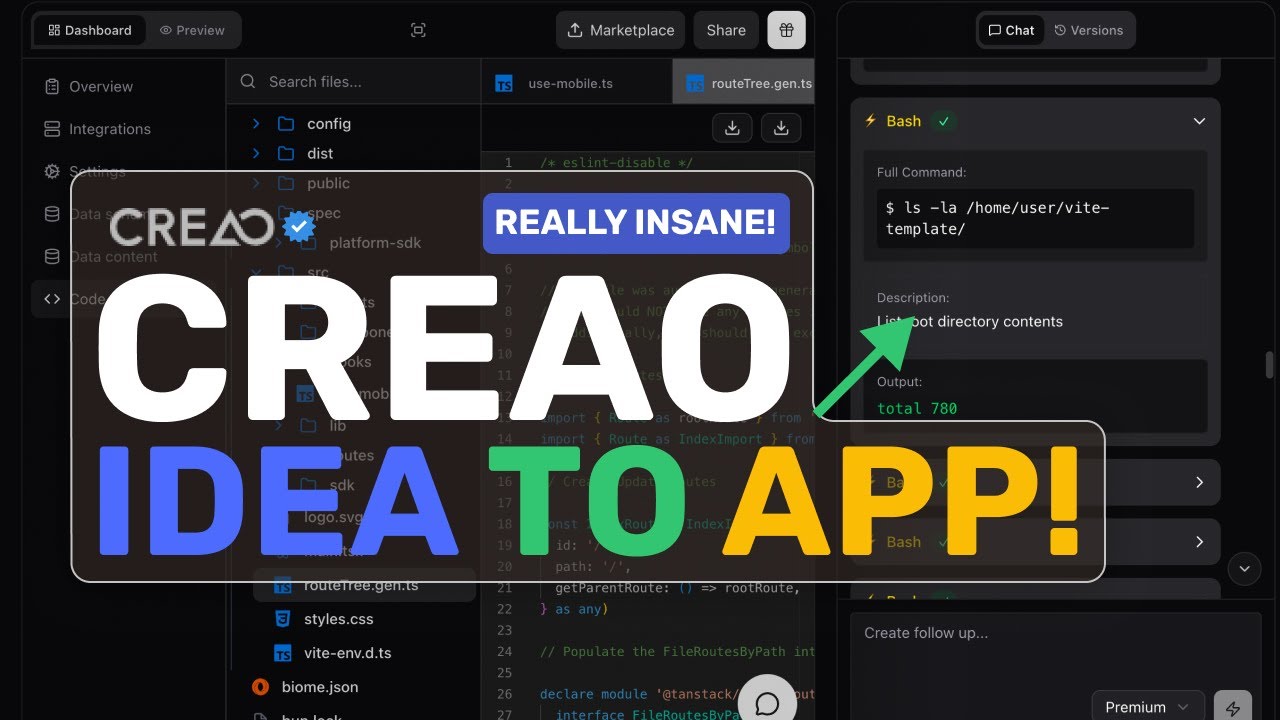Click the CSS icon beside styles.css
The image size is (1280, 720).
pyautogui.click(x=283, y=619)
